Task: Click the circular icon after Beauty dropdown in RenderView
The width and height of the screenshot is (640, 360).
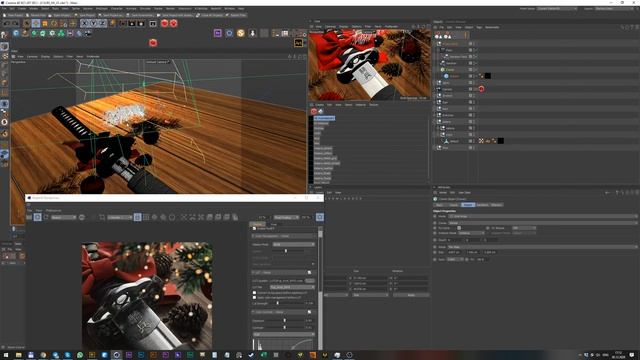Action: click(x=82, y=217)
